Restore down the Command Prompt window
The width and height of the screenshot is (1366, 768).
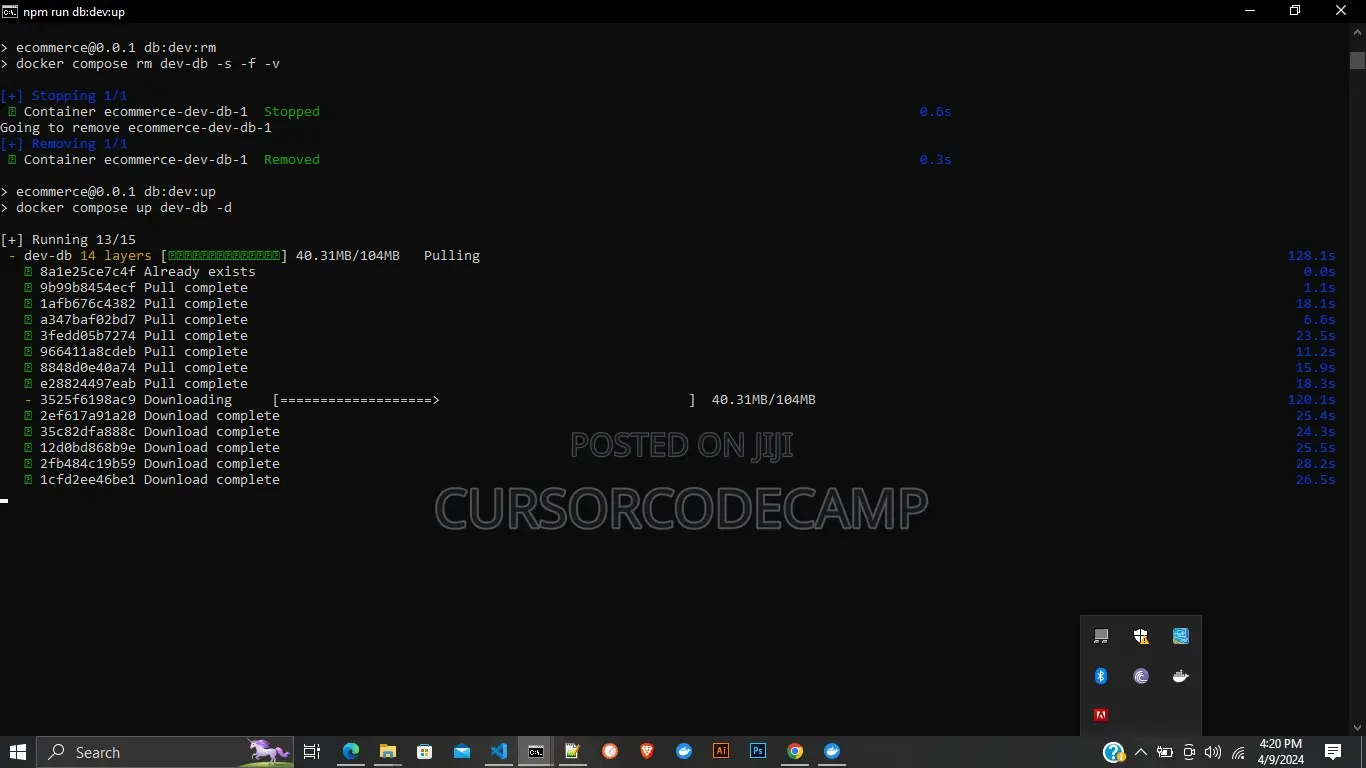tap(1295, 11)
